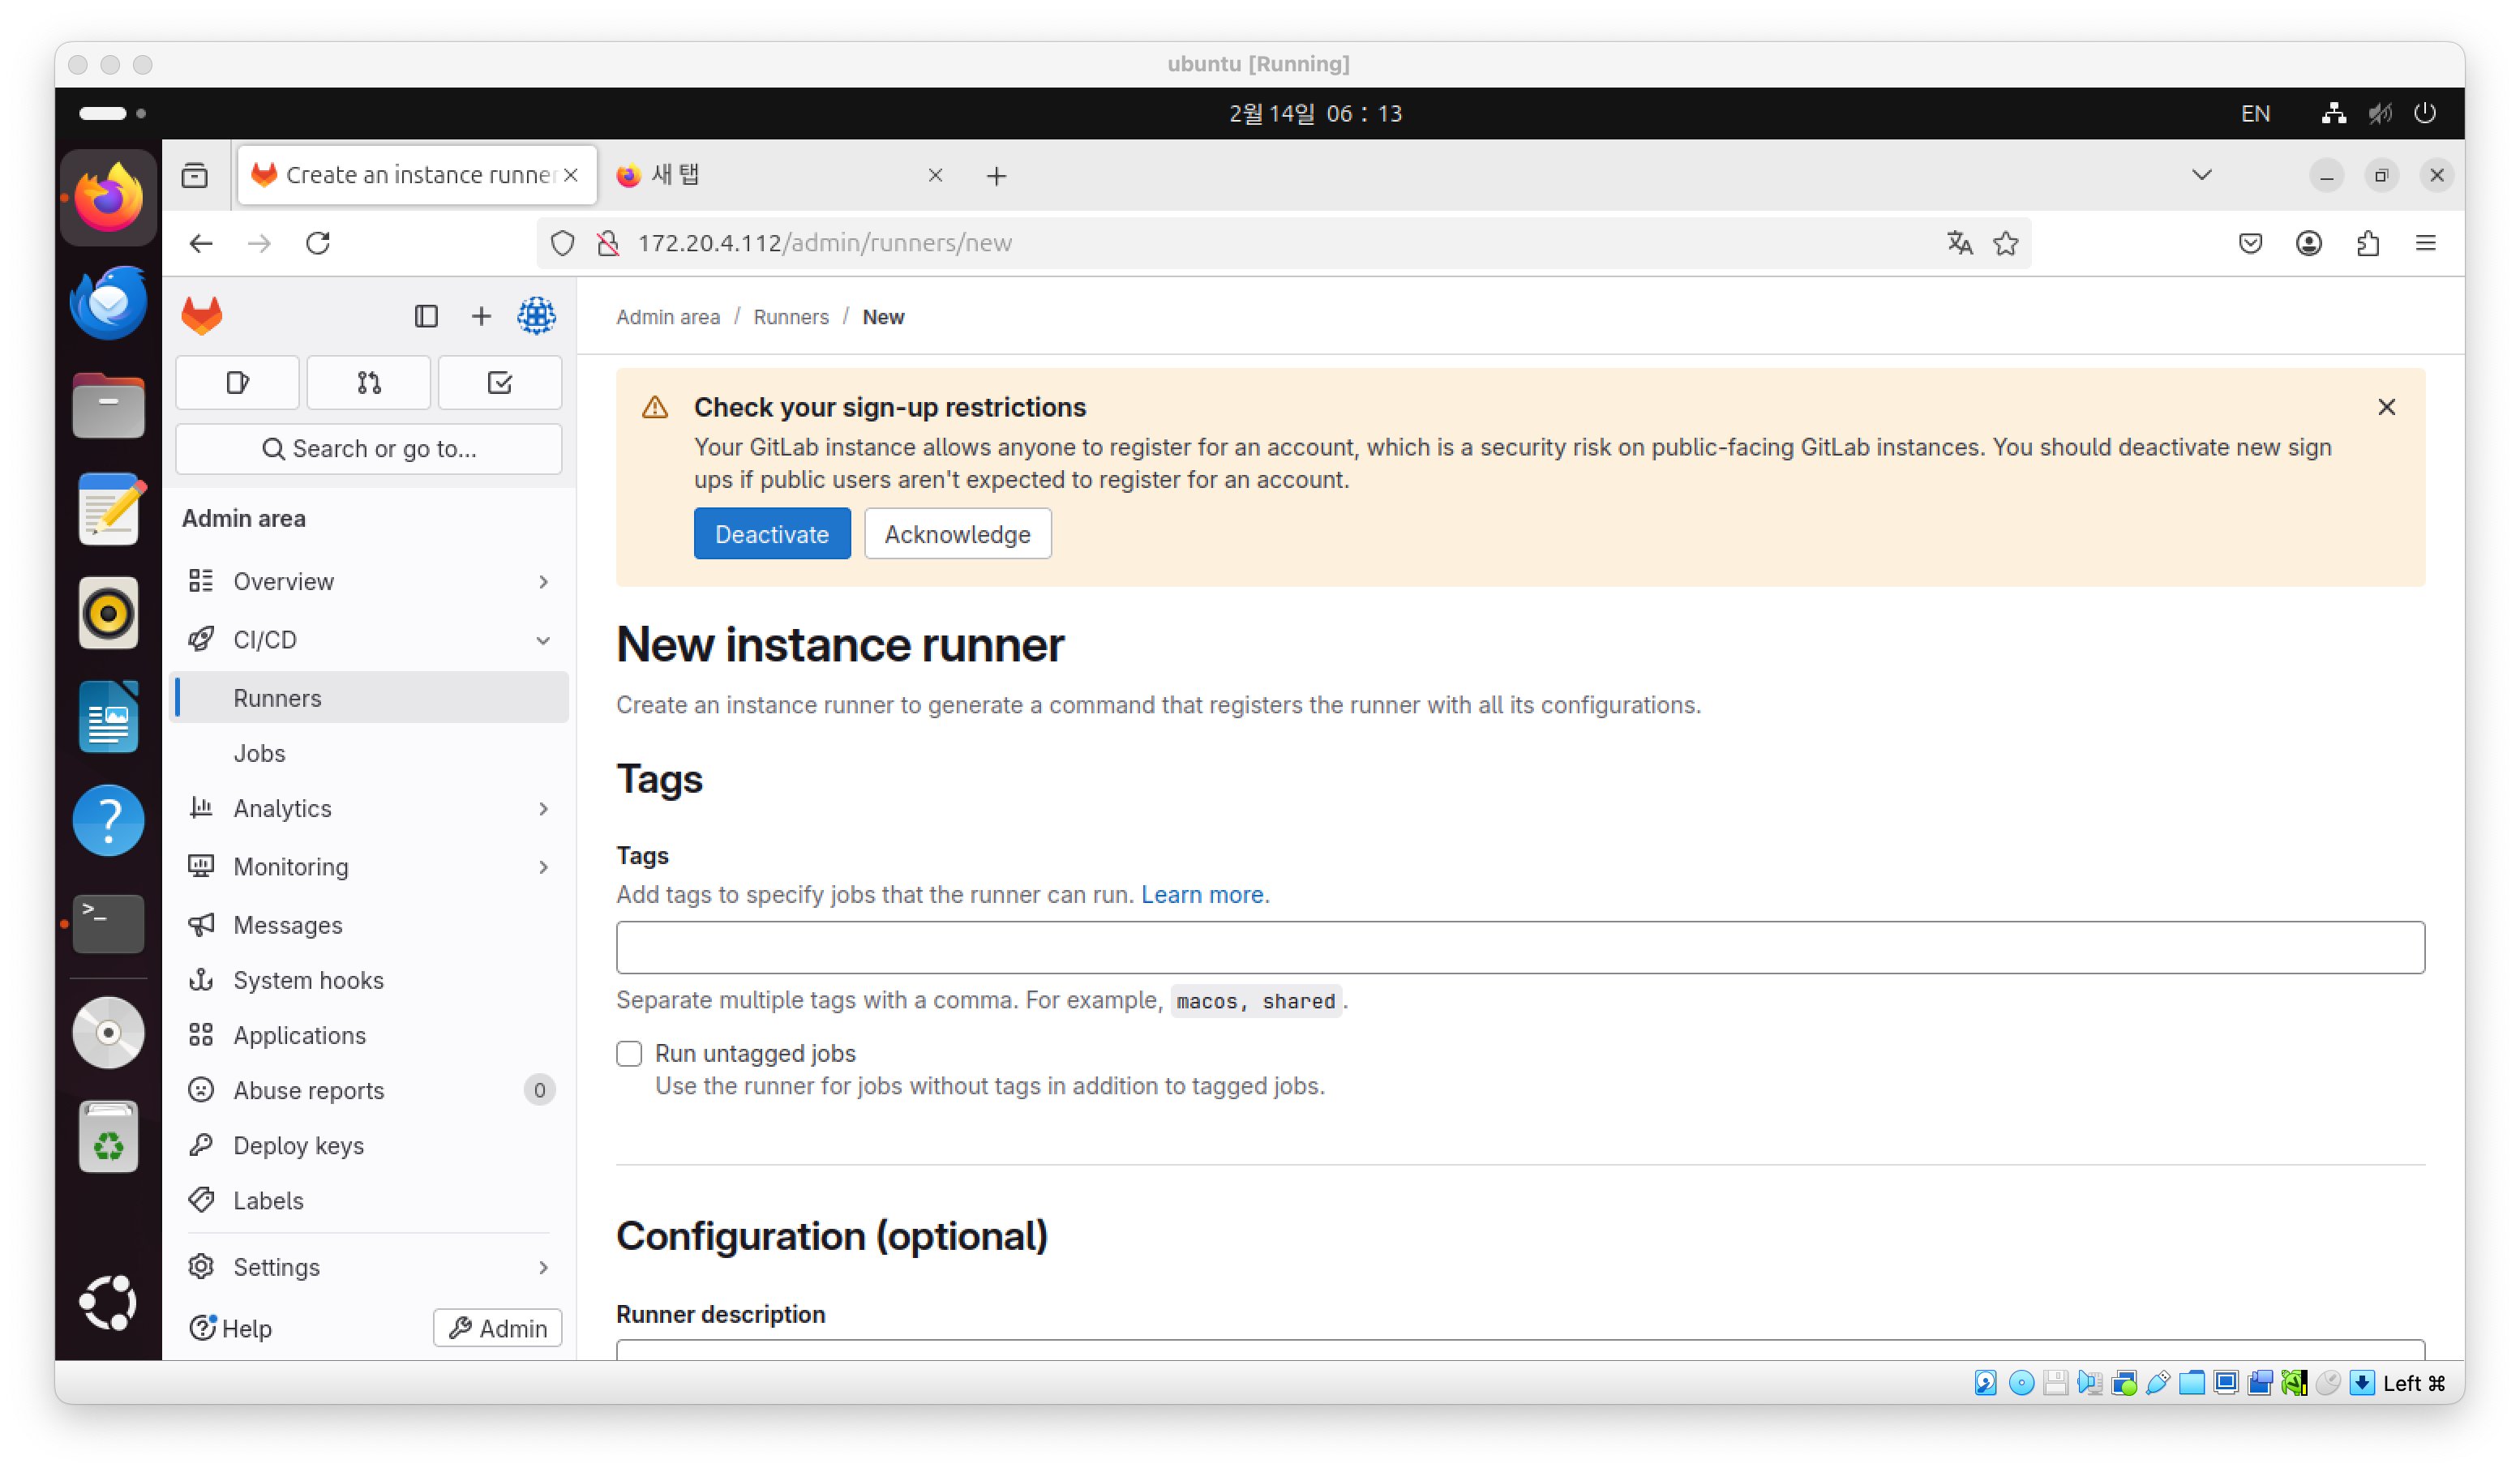Expand the Analytics sidebar section
Image resolution: width=2520 pixels, height=1472 pixels.
[x=369, y=808]
